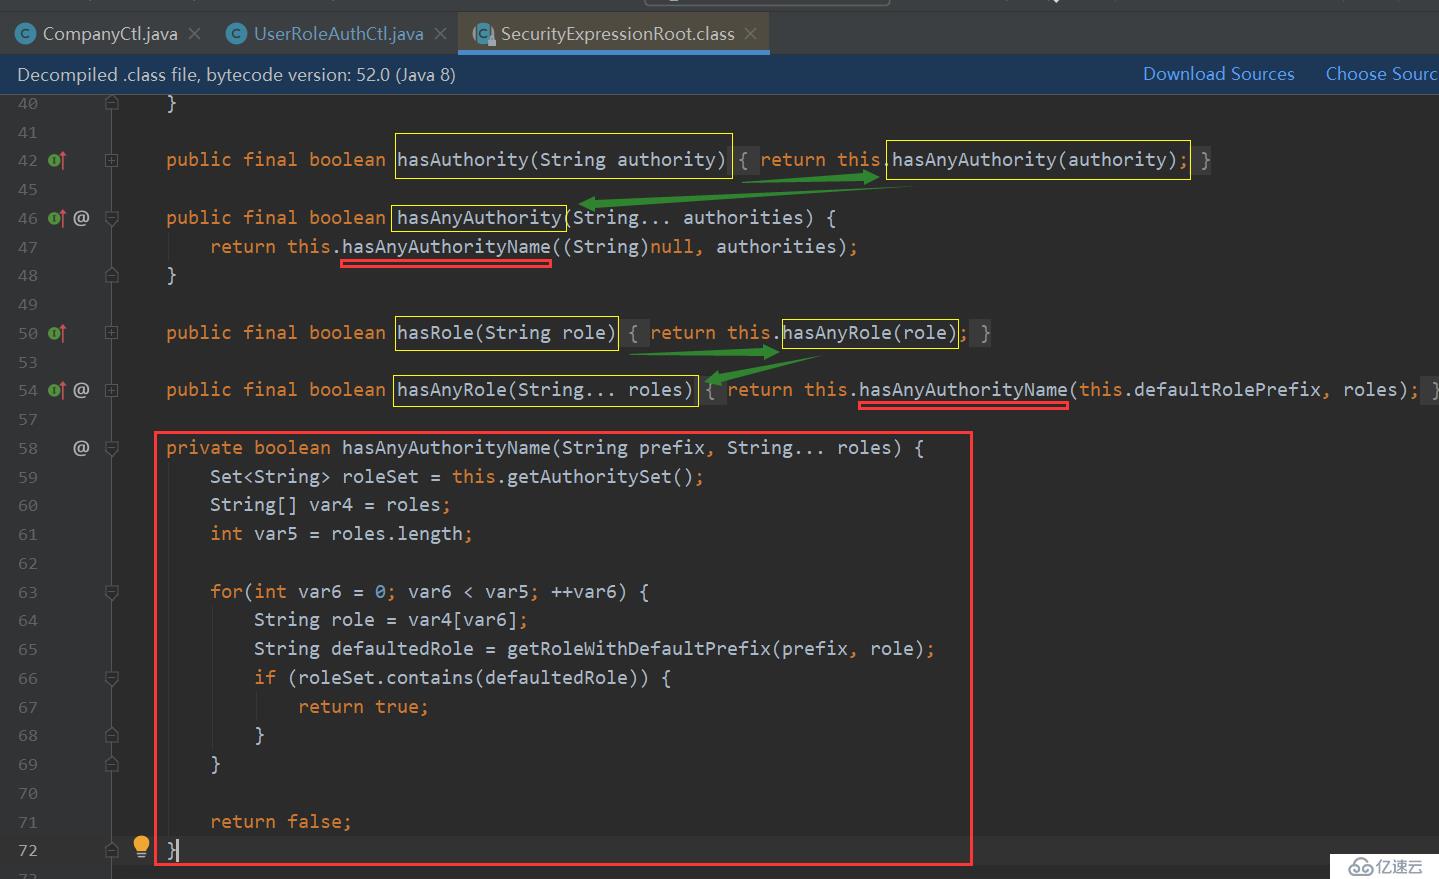Click 'int var5 = roles.length;' line
This screenshot has height=879, width=1439.
(341, 534)
